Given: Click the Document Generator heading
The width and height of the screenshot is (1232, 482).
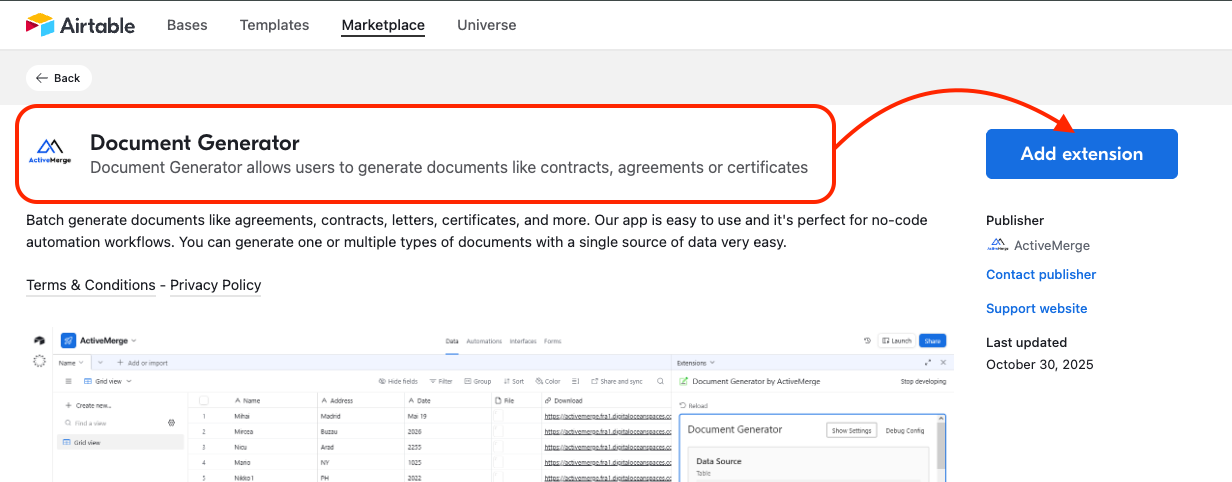Looking at the screenshot, I should [195, 142].
